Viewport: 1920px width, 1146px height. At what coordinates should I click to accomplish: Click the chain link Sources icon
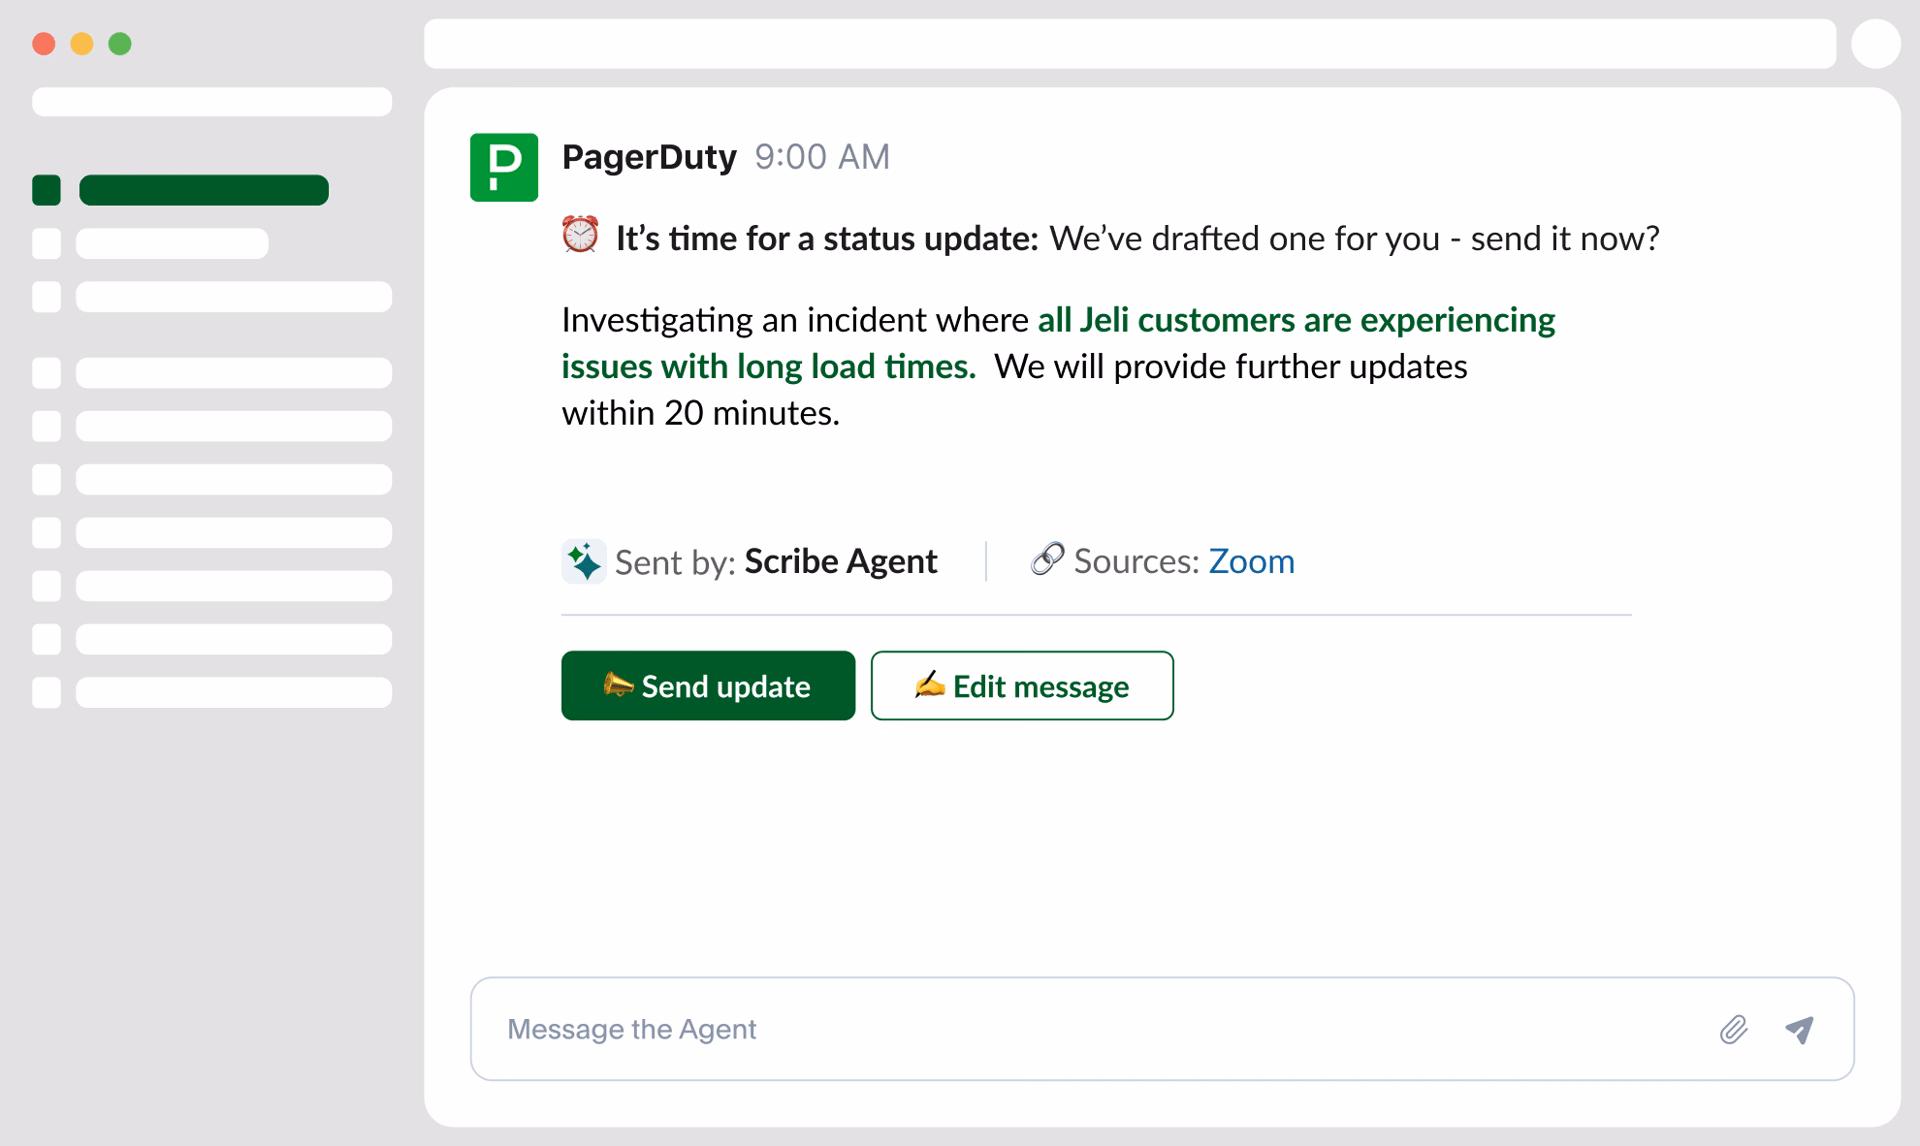[1046, 560]
